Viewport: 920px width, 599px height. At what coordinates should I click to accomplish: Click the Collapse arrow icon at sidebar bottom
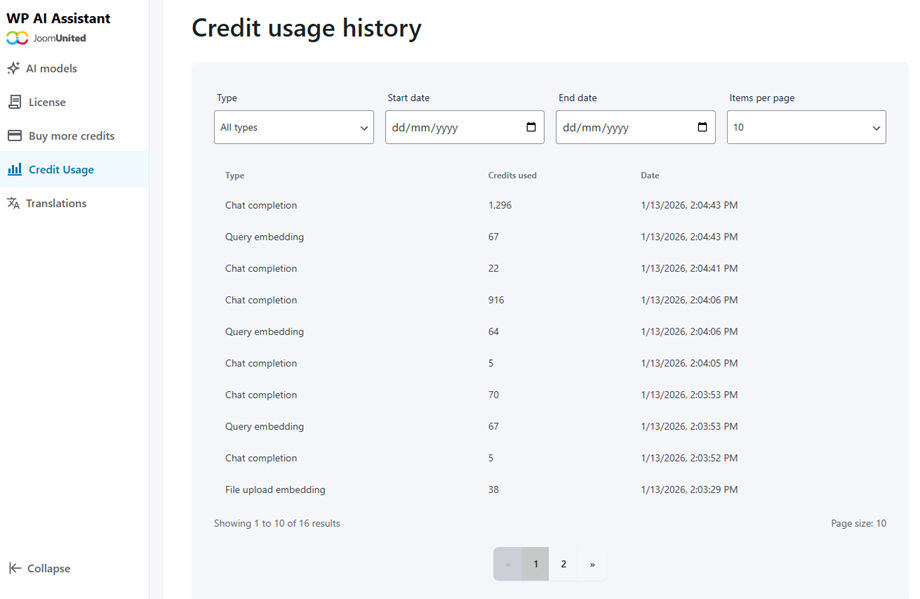(17, 568)
